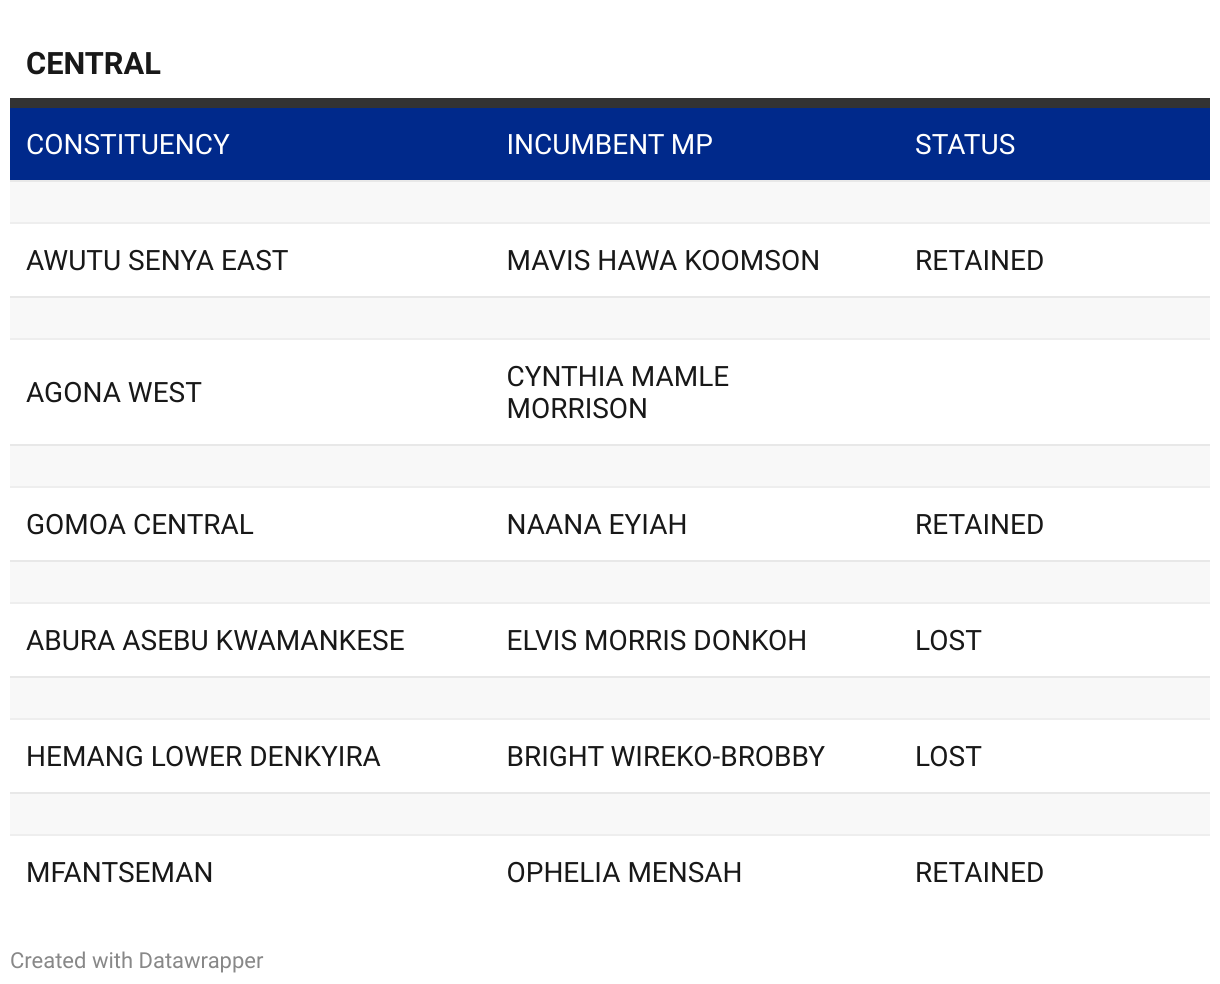Click the BRIGHT WIREKO-BROBBY cell
1220x984 pixels.
click(665, 757)
